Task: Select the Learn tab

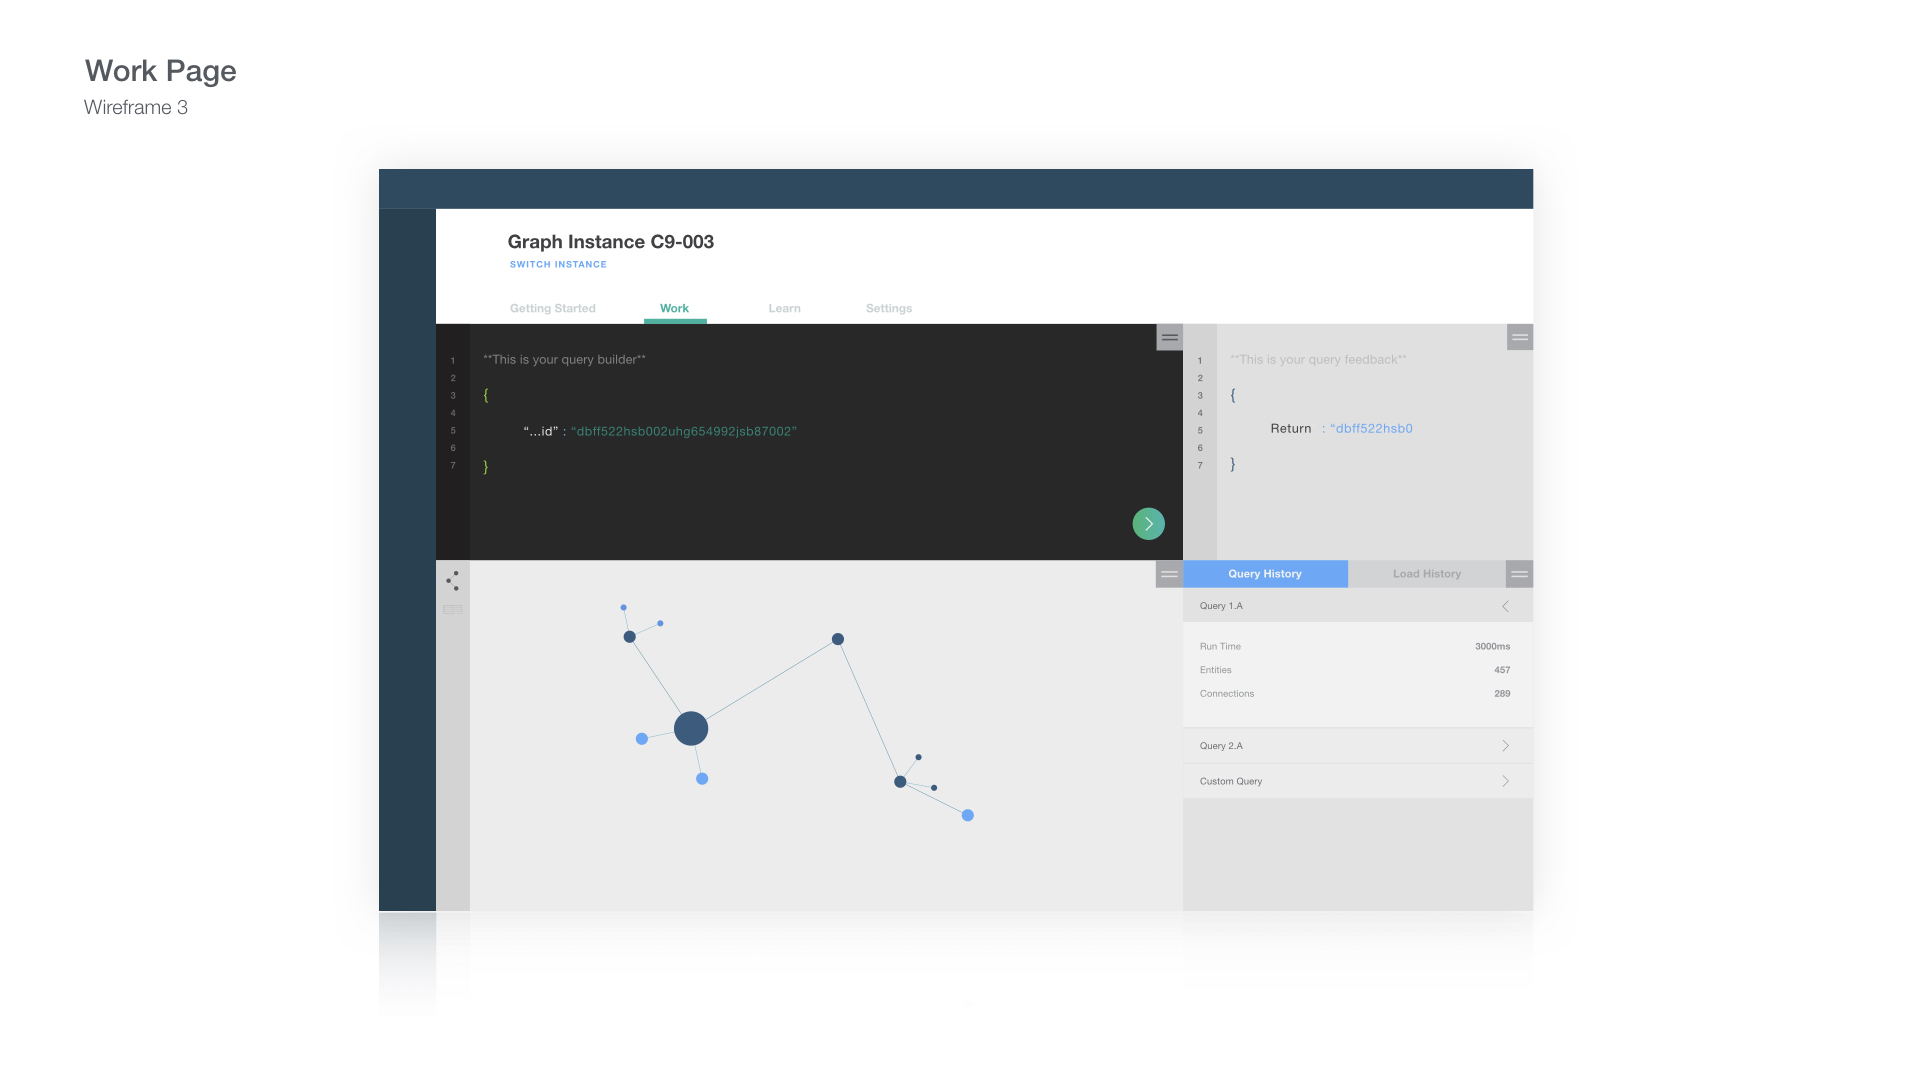Action: pyautogui.click(x=785, y=307)
